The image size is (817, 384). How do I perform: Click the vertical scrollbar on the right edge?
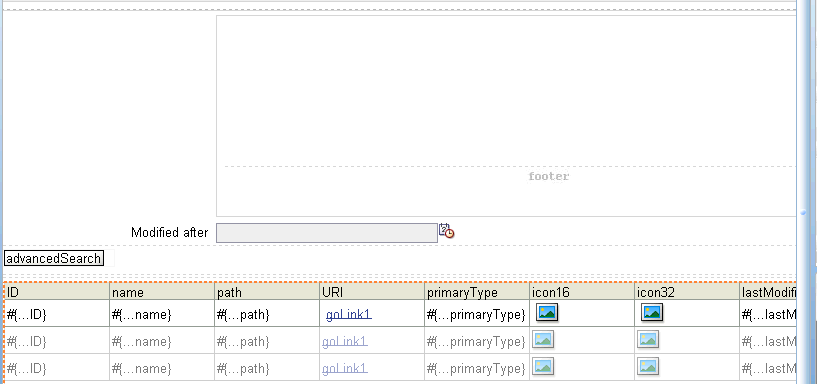803,192
